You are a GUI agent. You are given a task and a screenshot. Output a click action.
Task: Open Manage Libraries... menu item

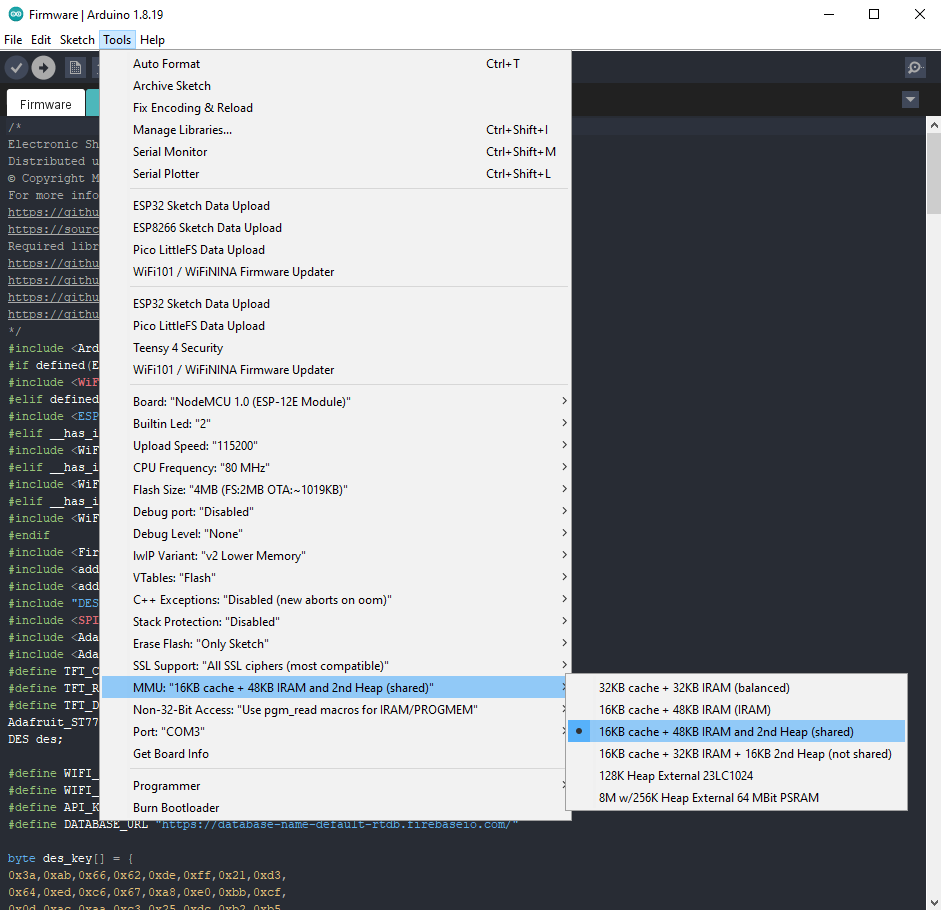point(335,130)
